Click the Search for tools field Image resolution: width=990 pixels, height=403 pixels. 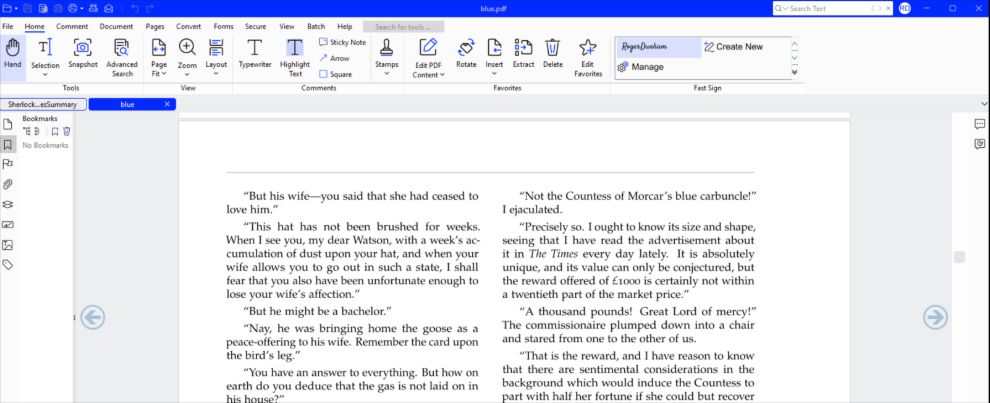403,27
